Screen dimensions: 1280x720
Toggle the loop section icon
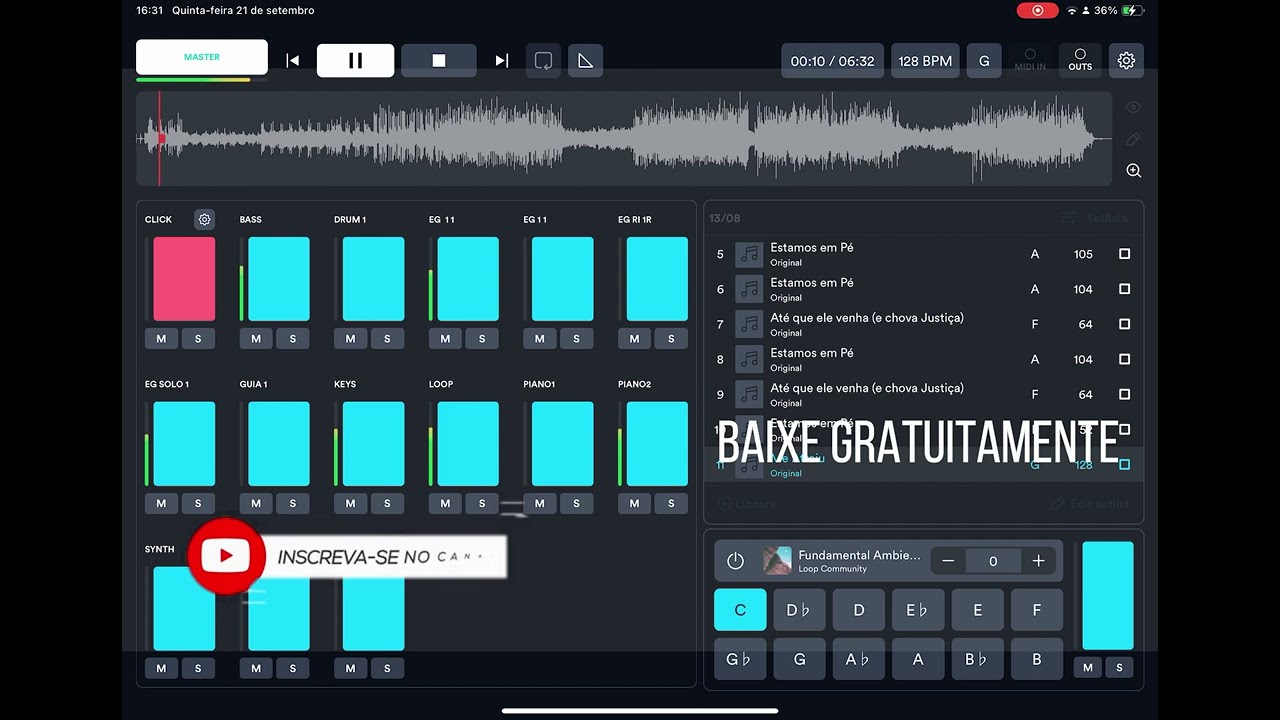[543, 61]
